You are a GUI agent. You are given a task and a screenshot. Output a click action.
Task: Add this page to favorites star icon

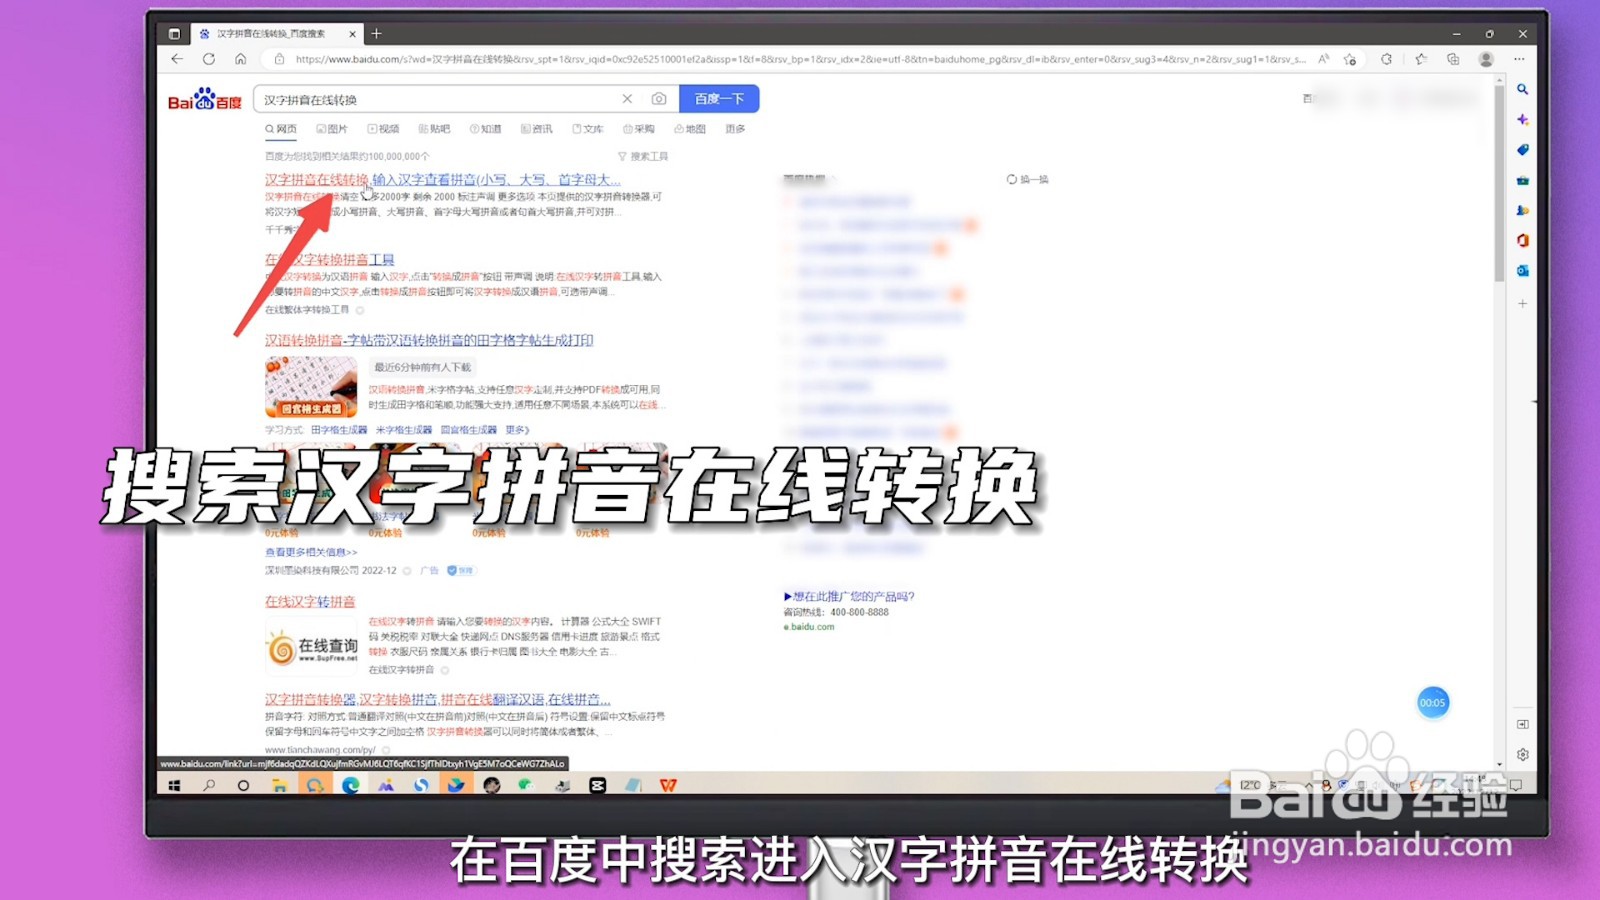pos(1350,59)
